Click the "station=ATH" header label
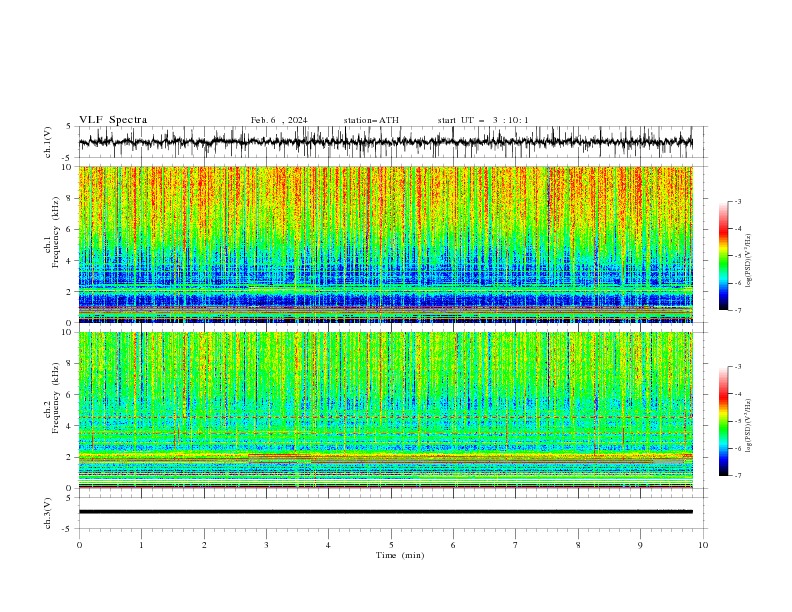This screenshot has height=612, width=792. click(x=371, y=120)
